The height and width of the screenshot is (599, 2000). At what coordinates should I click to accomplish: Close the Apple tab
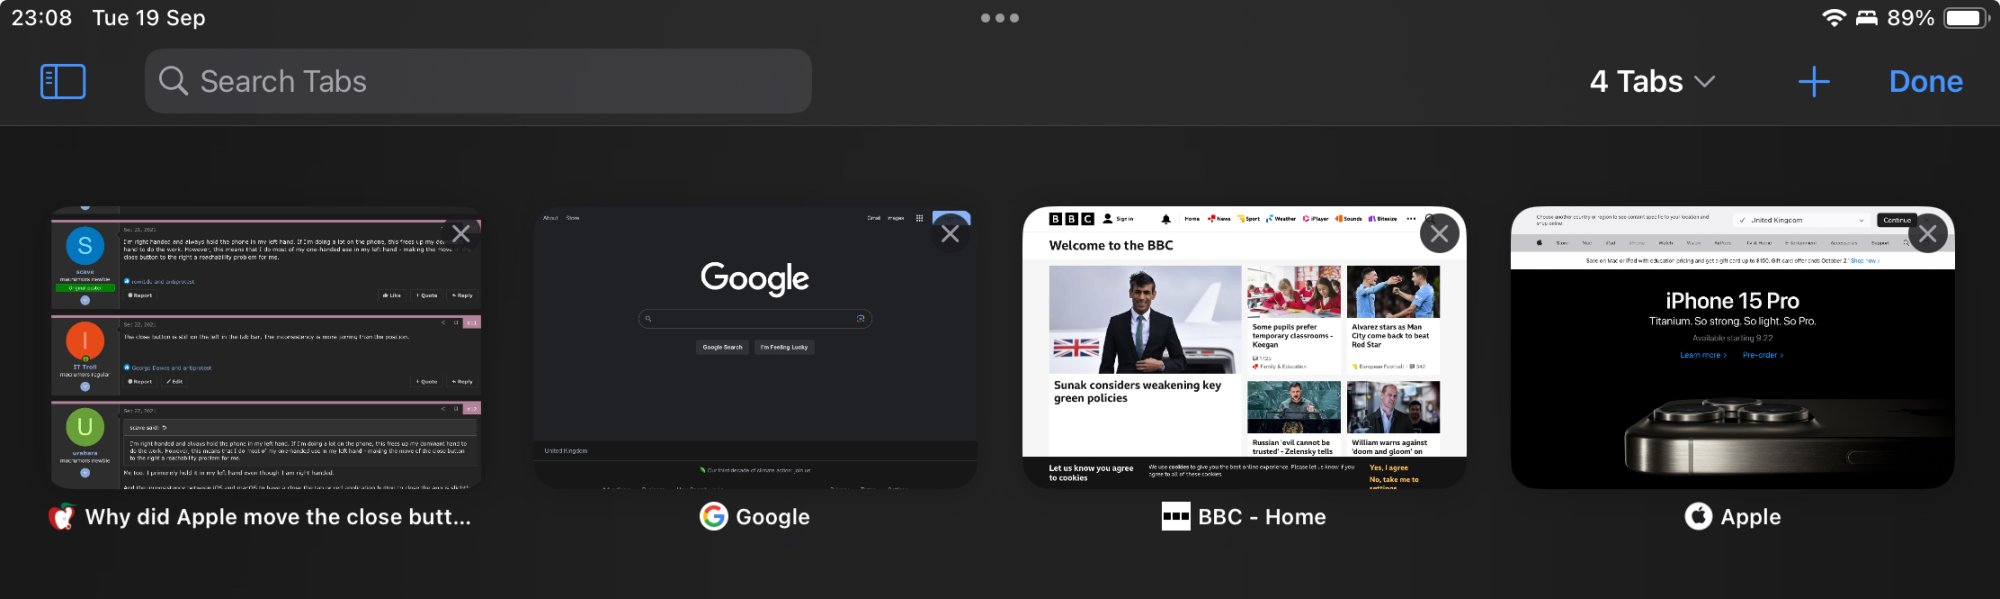pos(1928,234)
